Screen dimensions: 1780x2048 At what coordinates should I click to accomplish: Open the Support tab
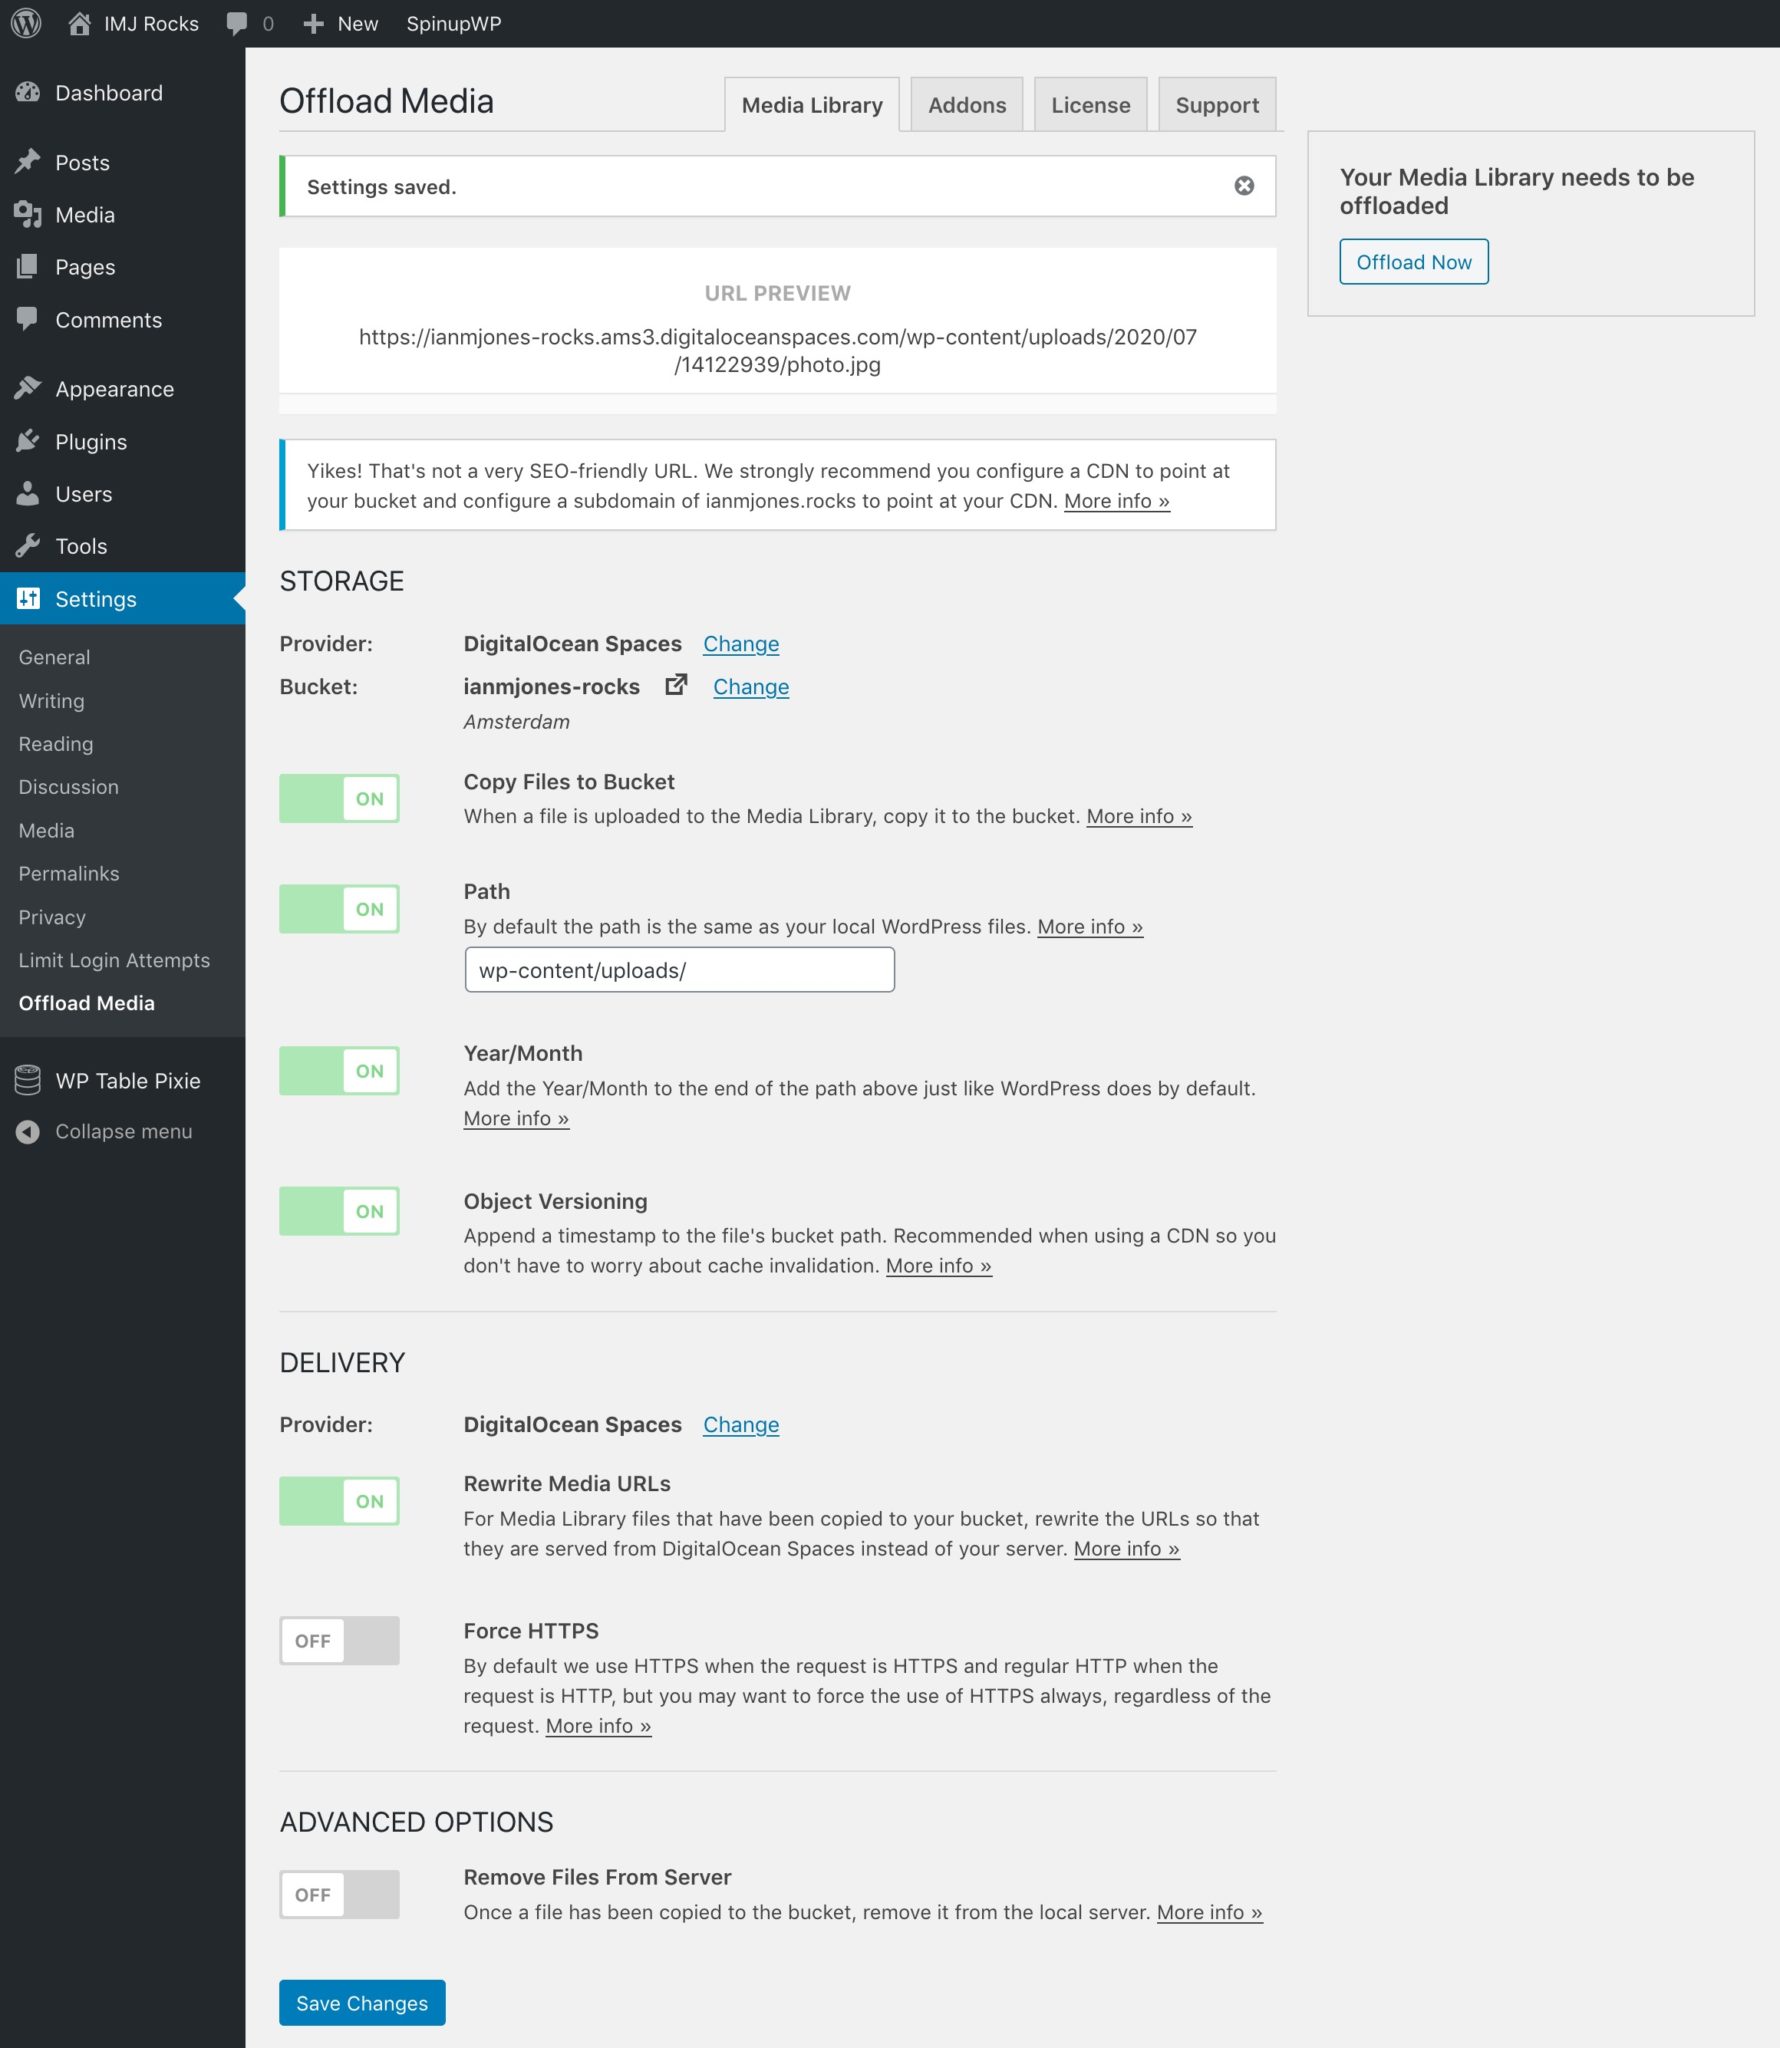coord(1217,104)
